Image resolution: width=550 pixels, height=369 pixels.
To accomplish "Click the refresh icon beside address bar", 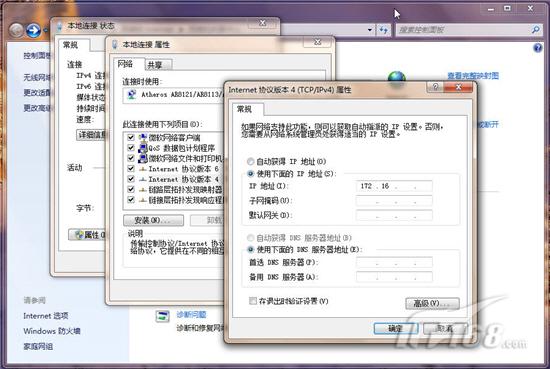I will click(x=384, y=30).
